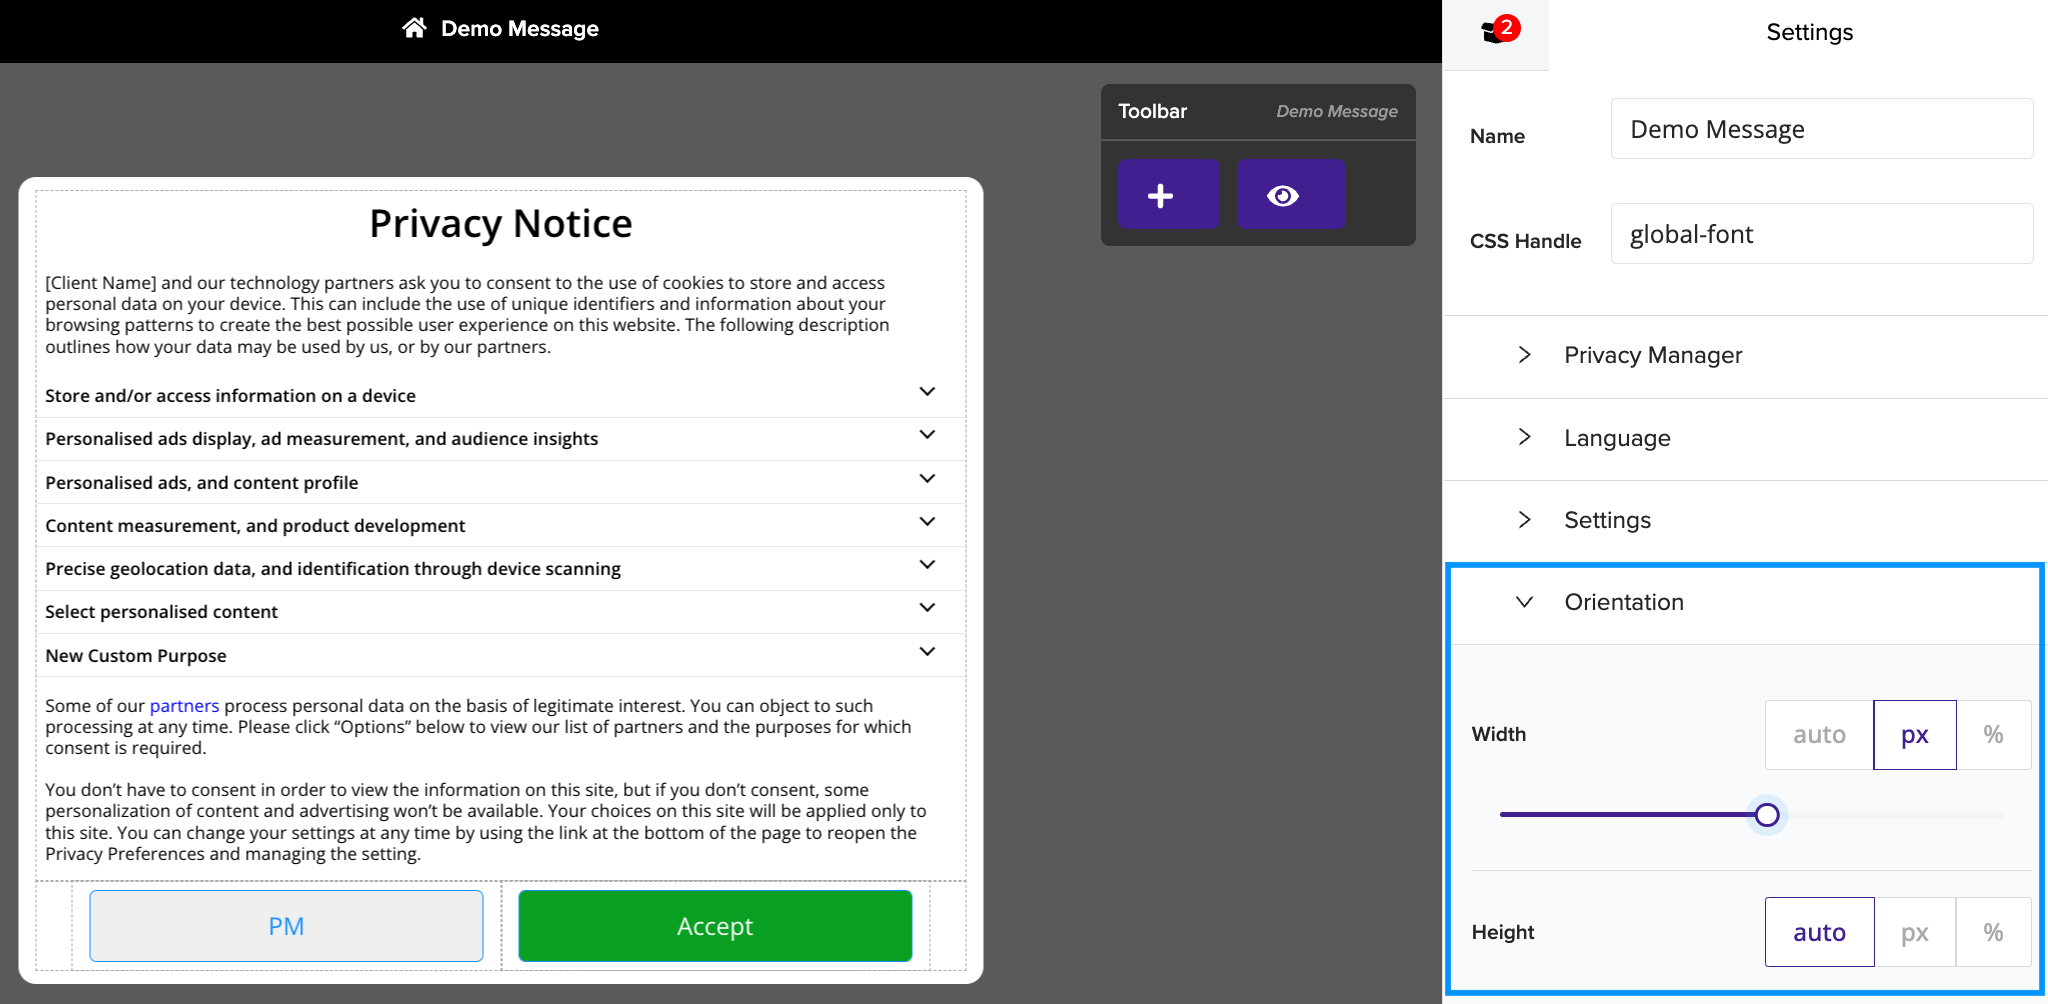Expand the Language section

[x=1617, y=438]
